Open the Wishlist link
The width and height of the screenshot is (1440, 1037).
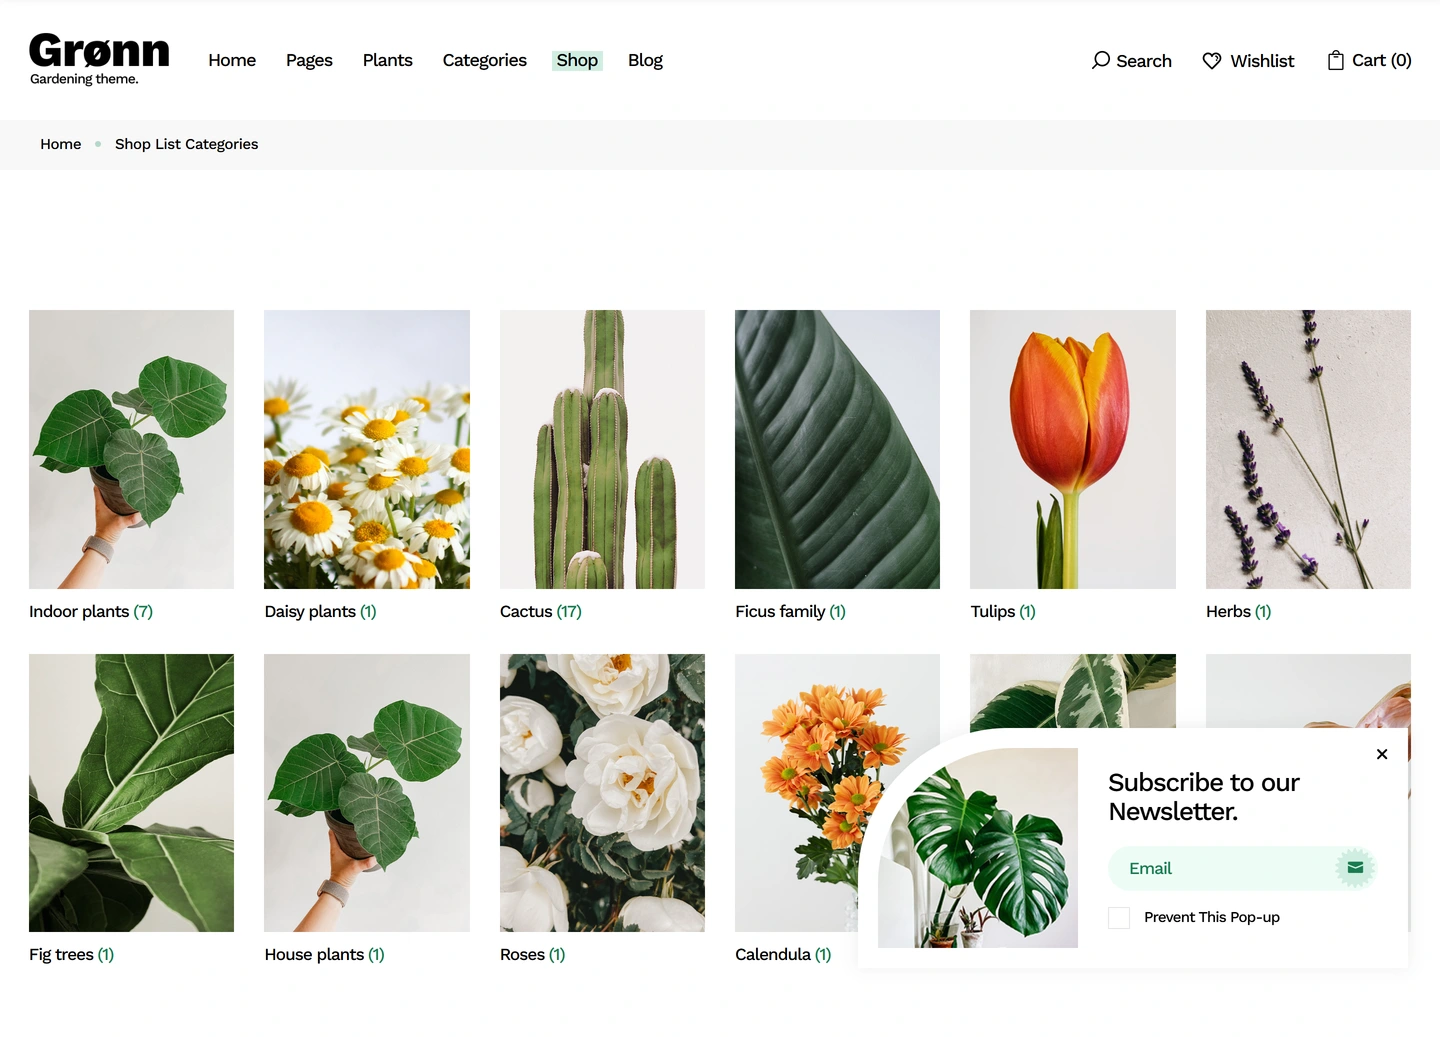coord(1248,61)
